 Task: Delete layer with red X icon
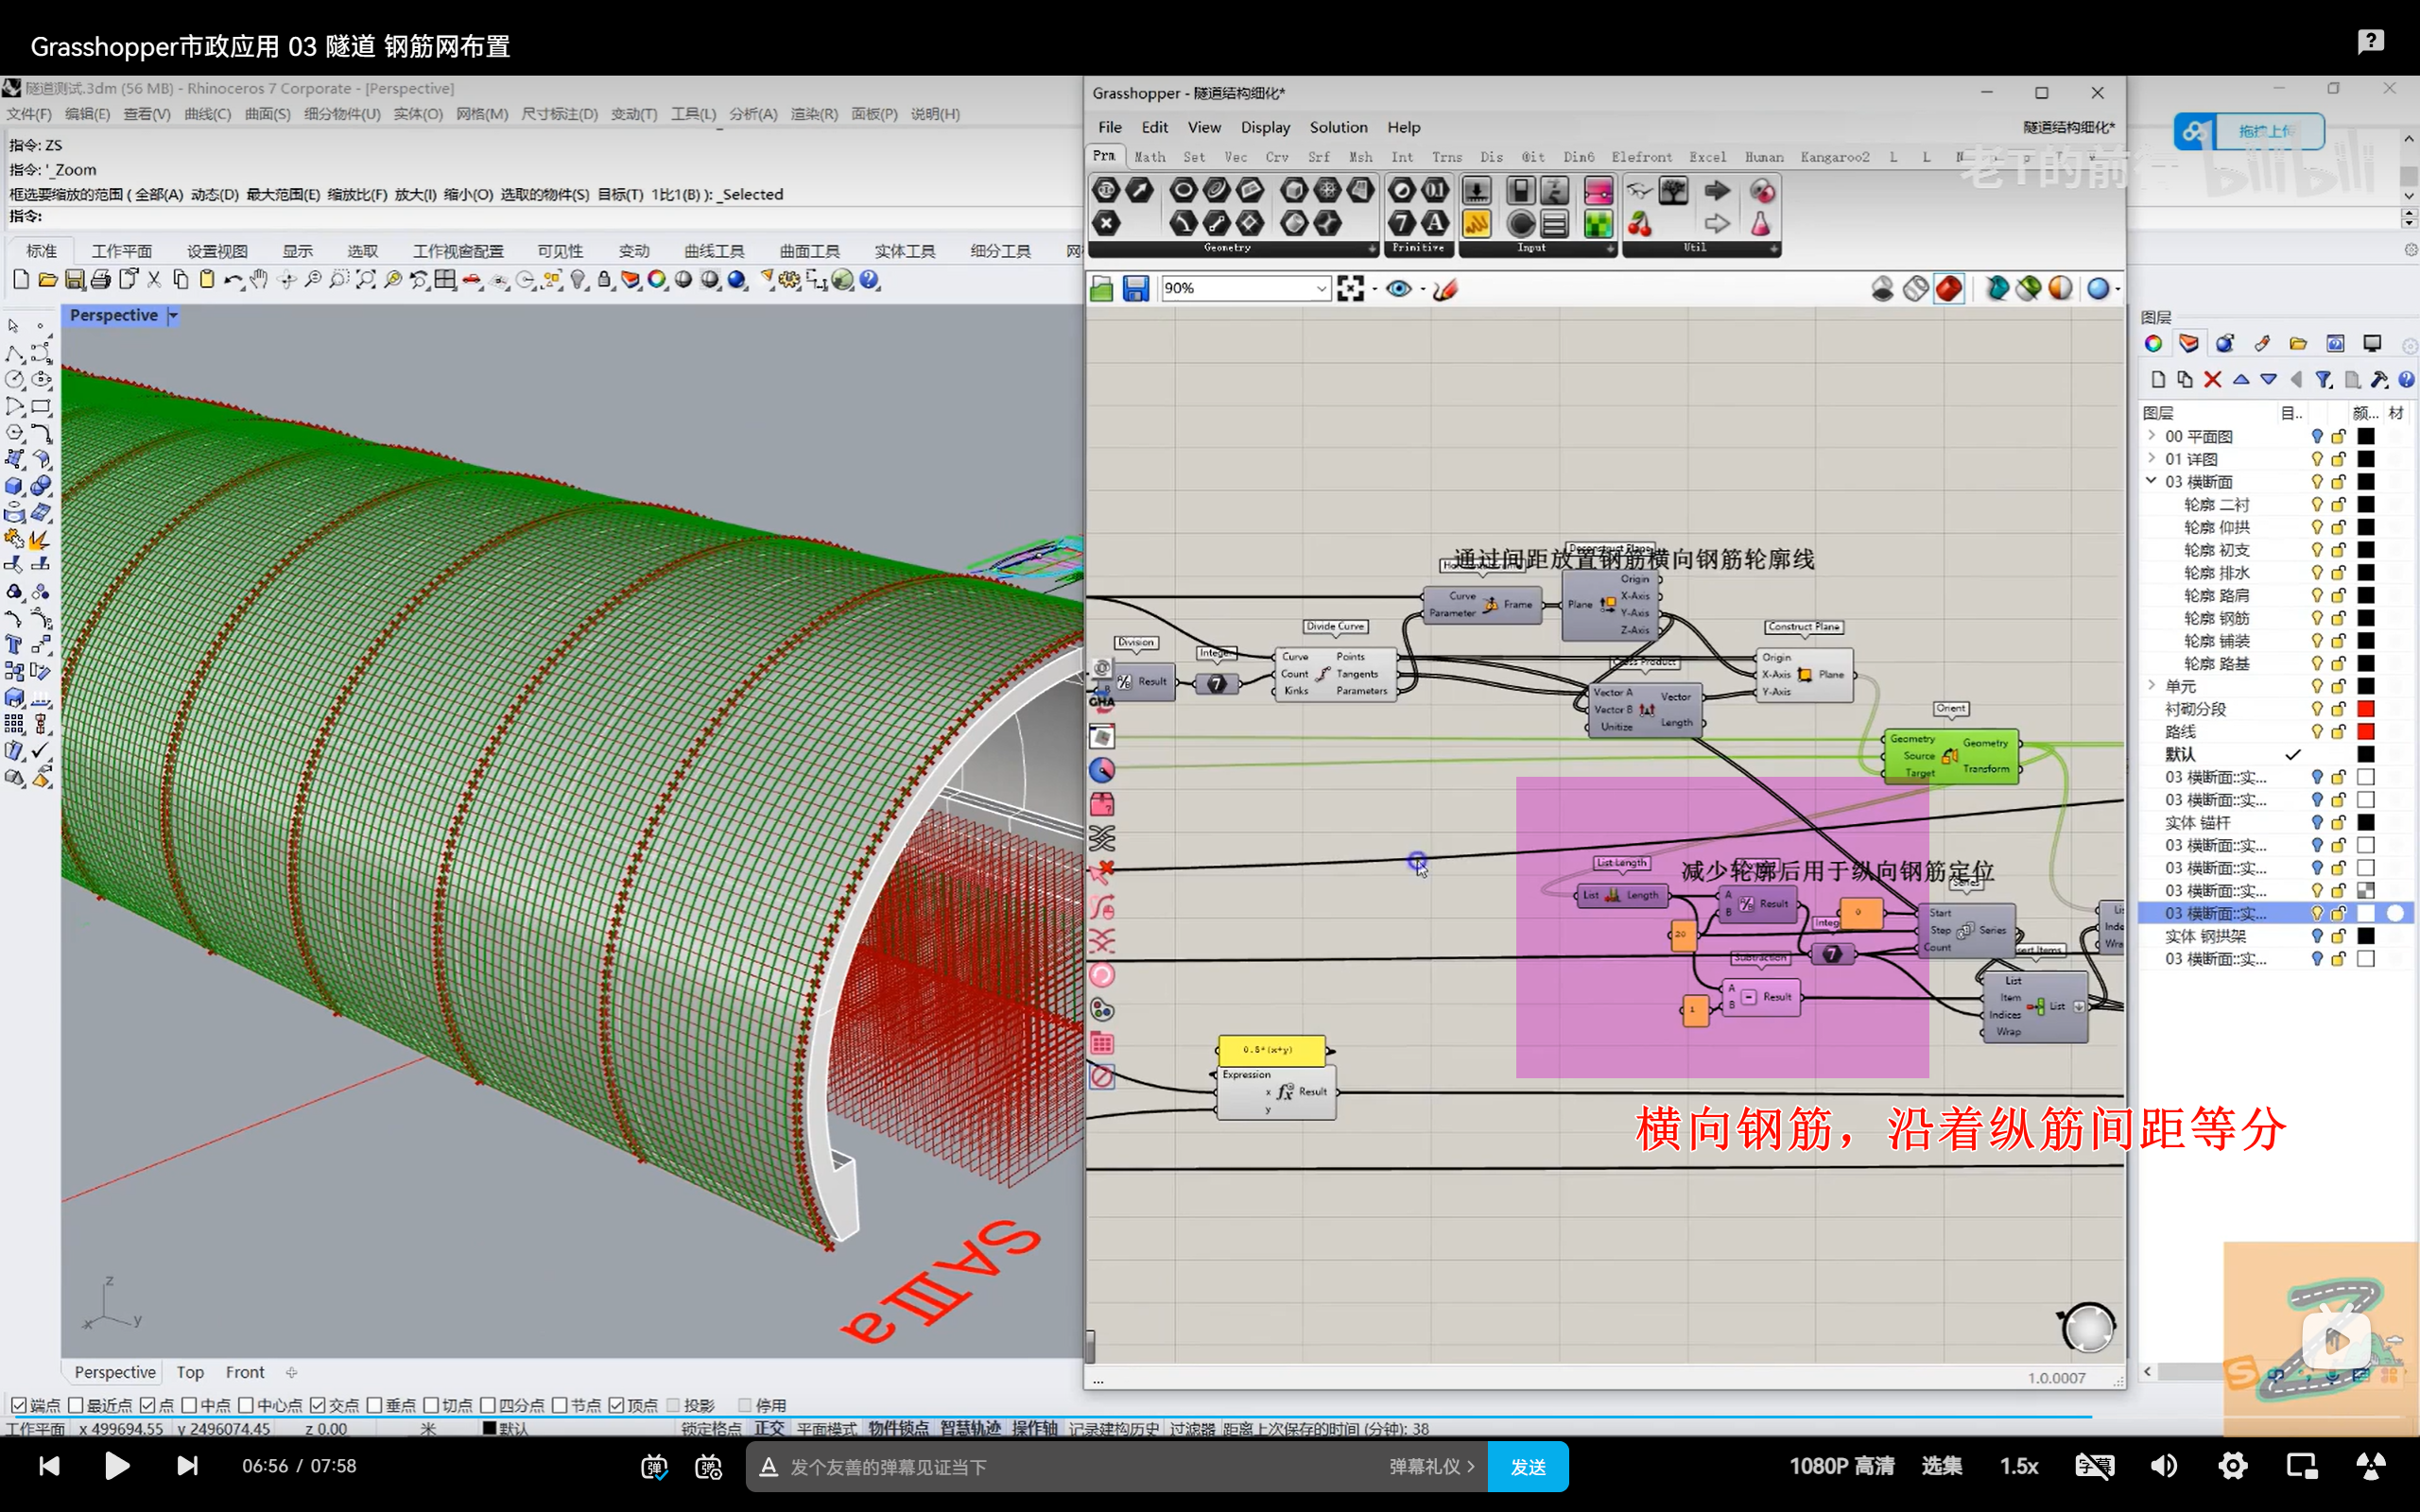click(x=2212, y=379)
